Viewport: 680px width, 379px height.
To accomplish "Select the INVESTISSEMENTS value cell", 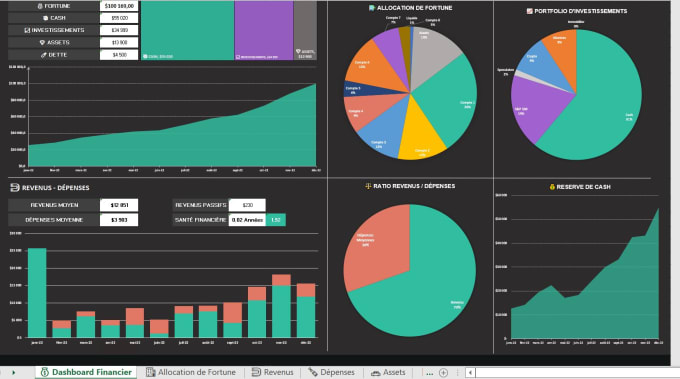I will (x=119, y=30).
